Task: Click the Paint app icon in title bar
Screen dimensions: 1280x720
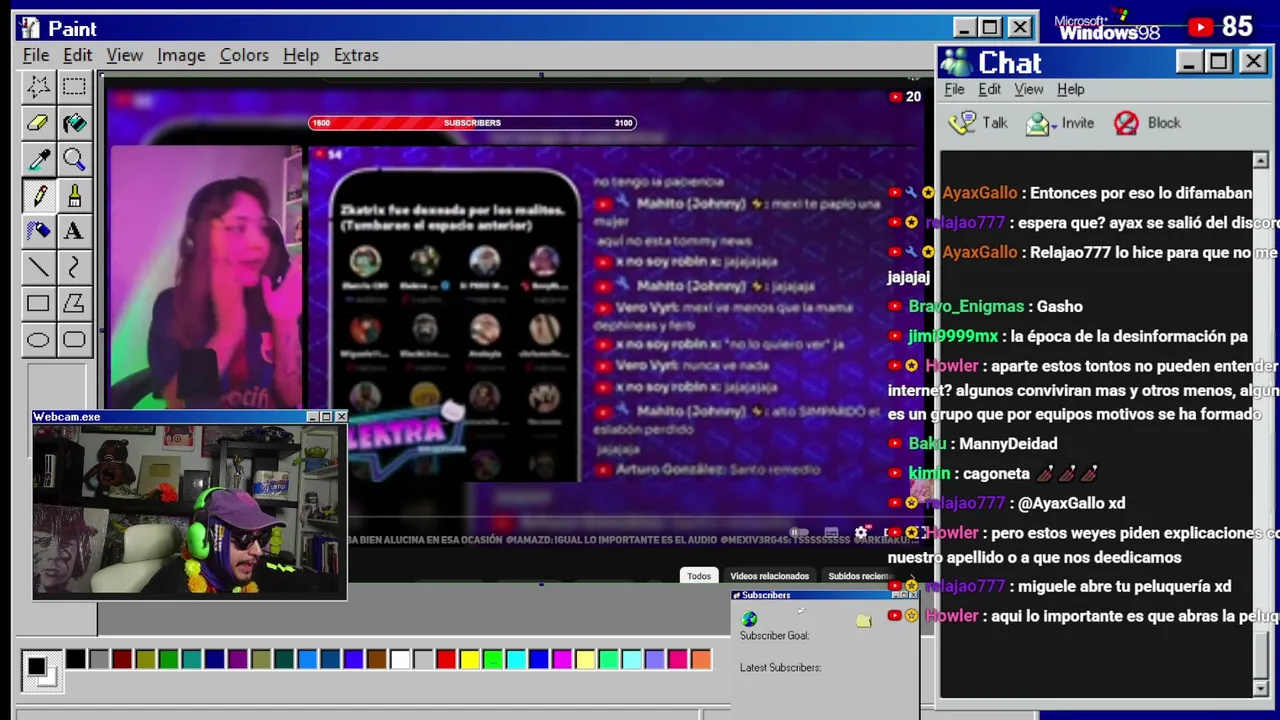Action: pos(30,28)
